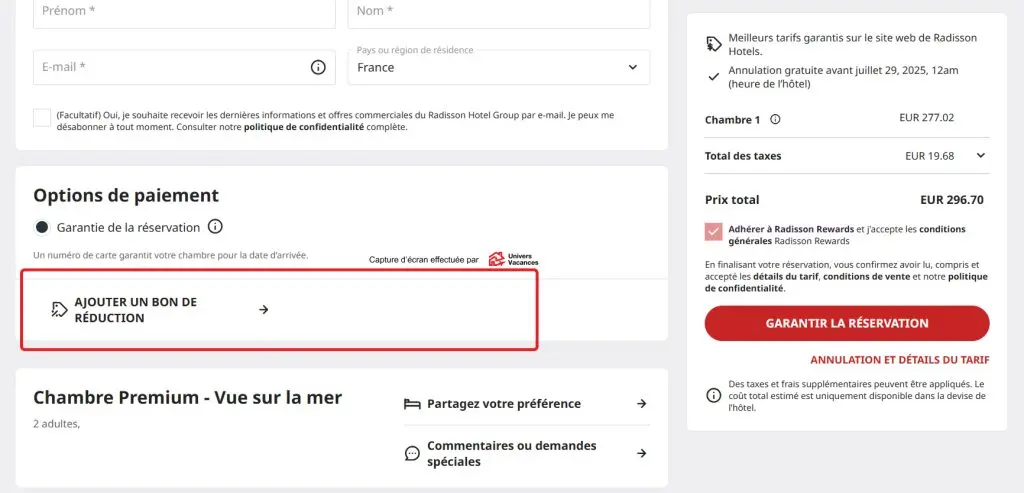Click the speech bubble comments icon
Viewport: 1024px width, 493px height.
point(412,453)
